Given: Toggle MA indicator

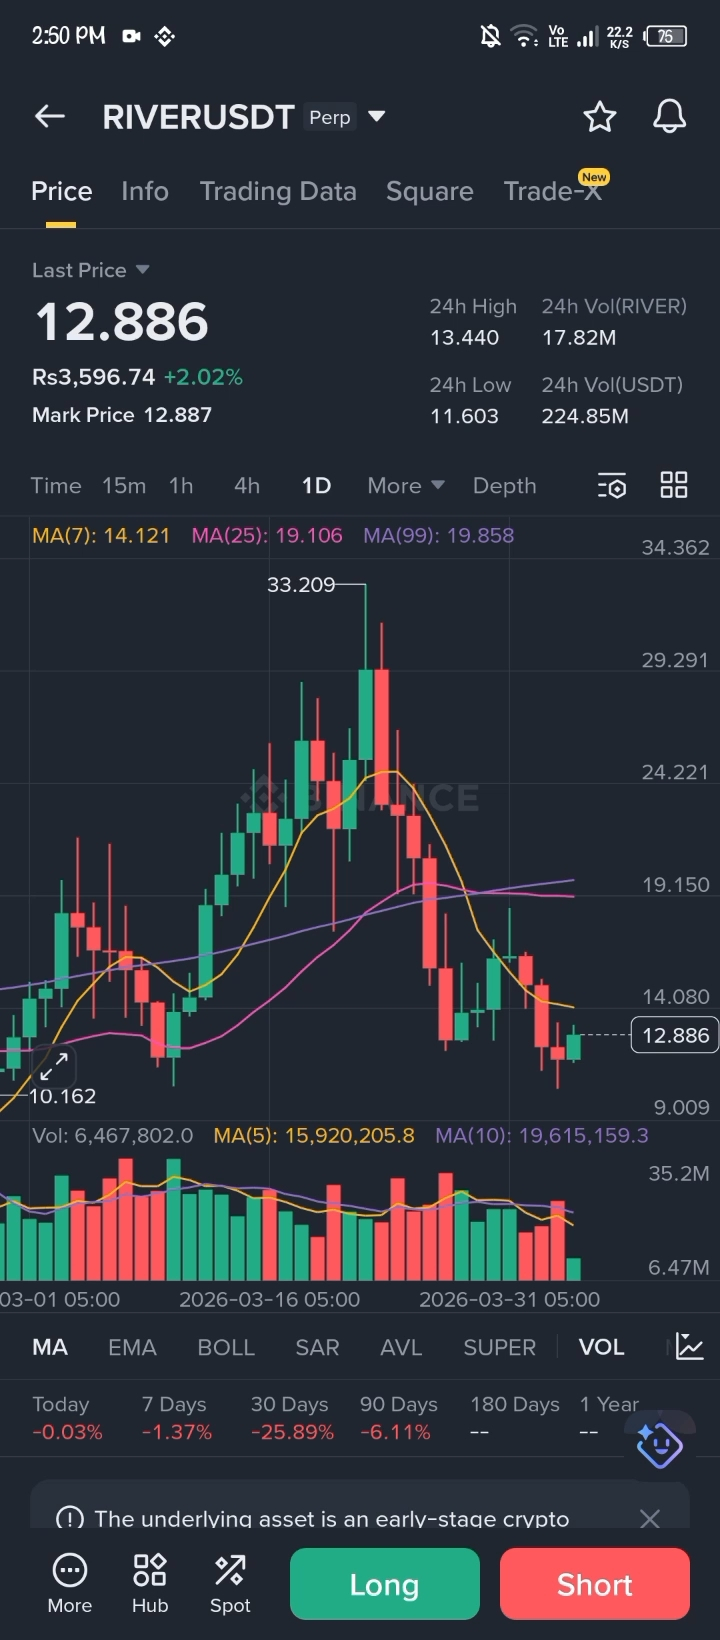Looking at the screenshot, I should (x=50, y=1347).
